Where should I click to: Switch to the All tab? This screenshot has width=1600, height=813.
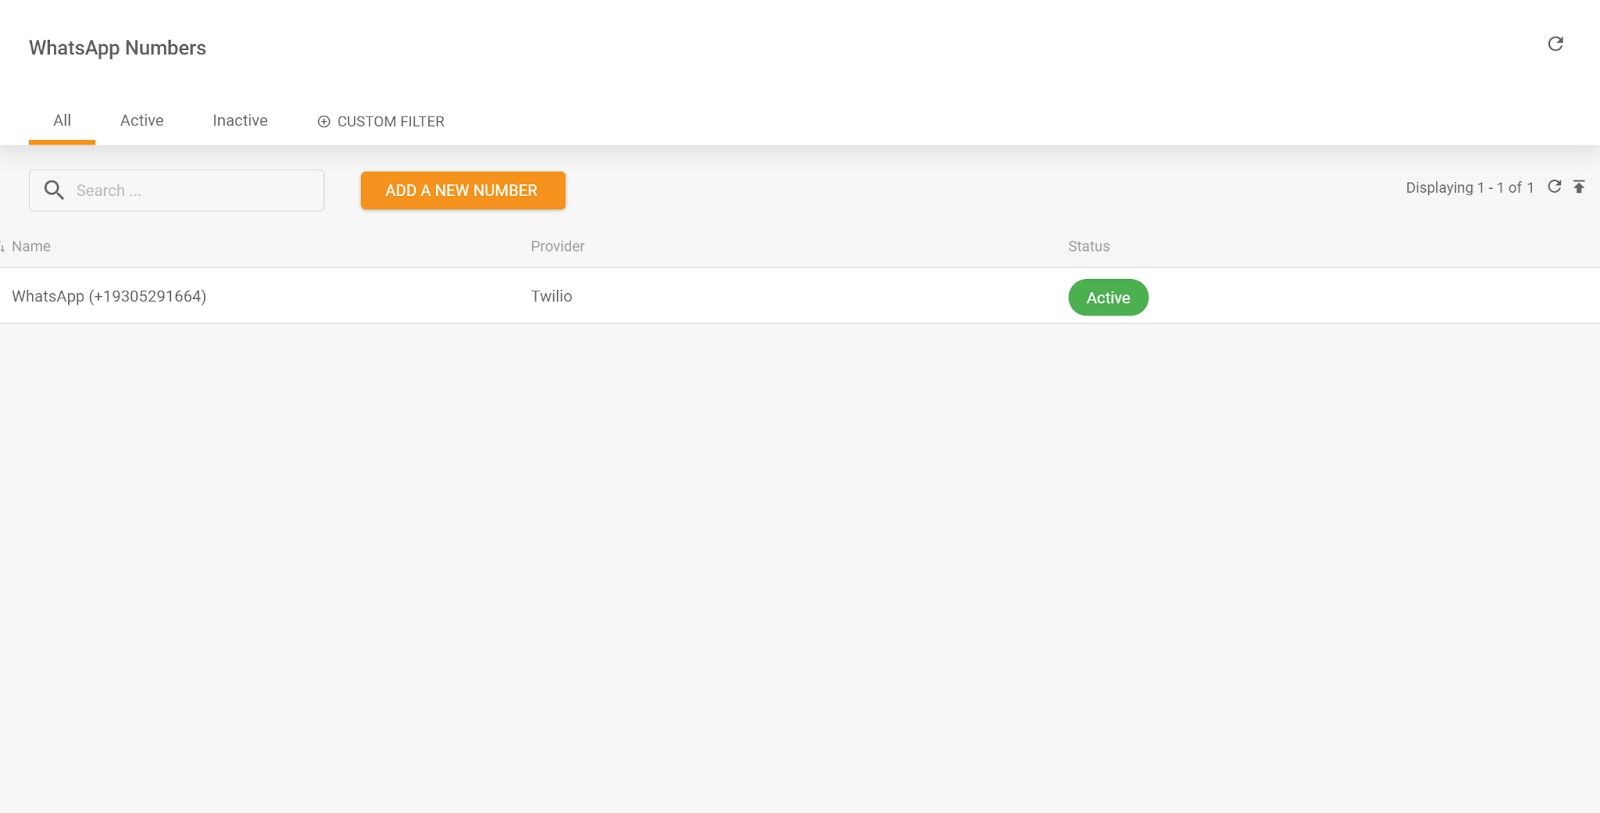click(62, 121)
